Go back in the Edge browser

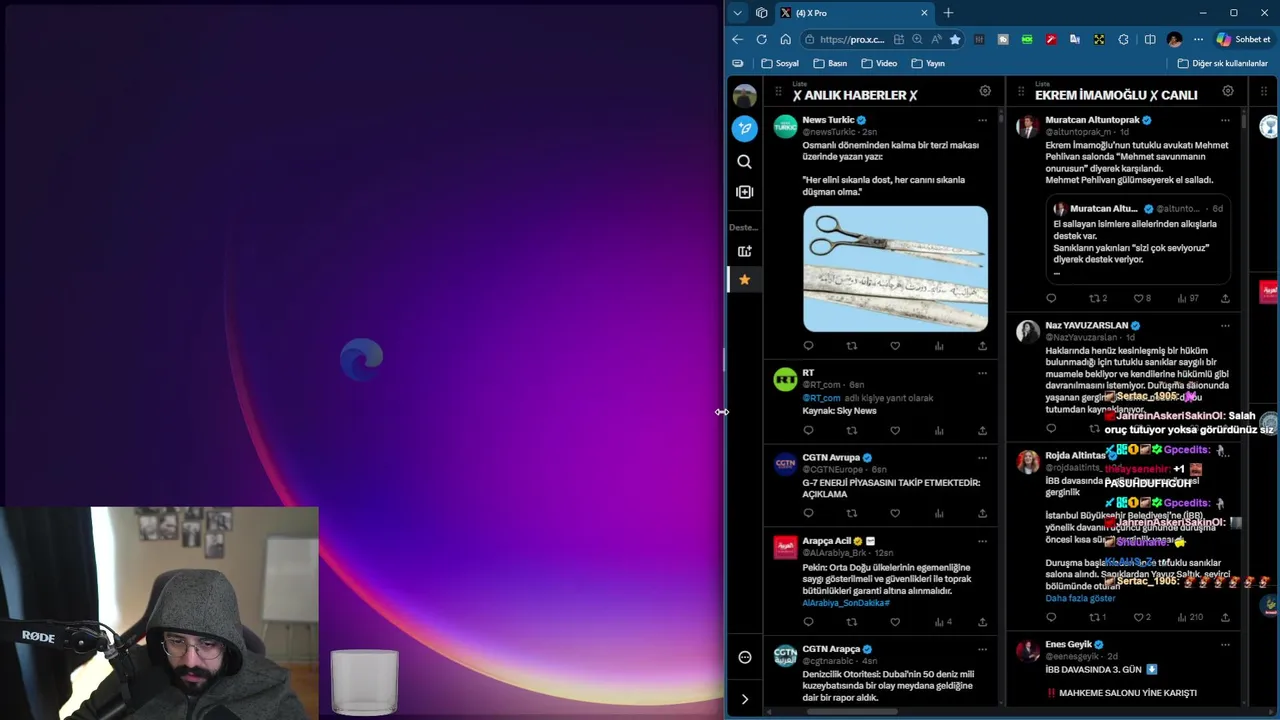point(737,39)
